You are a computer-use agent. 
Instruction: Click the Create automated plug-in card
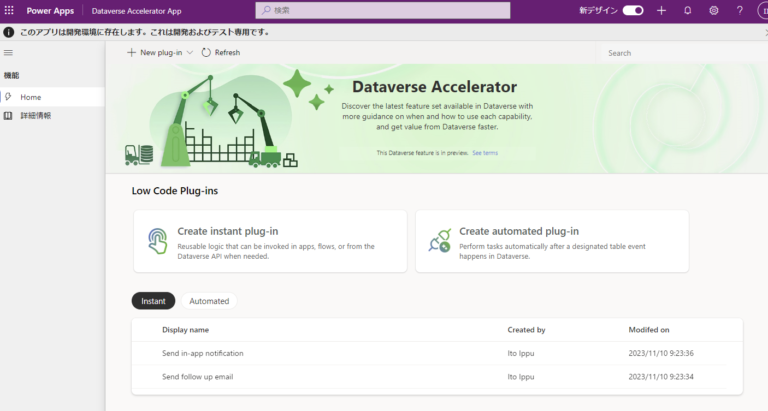[x=552, y=240]
